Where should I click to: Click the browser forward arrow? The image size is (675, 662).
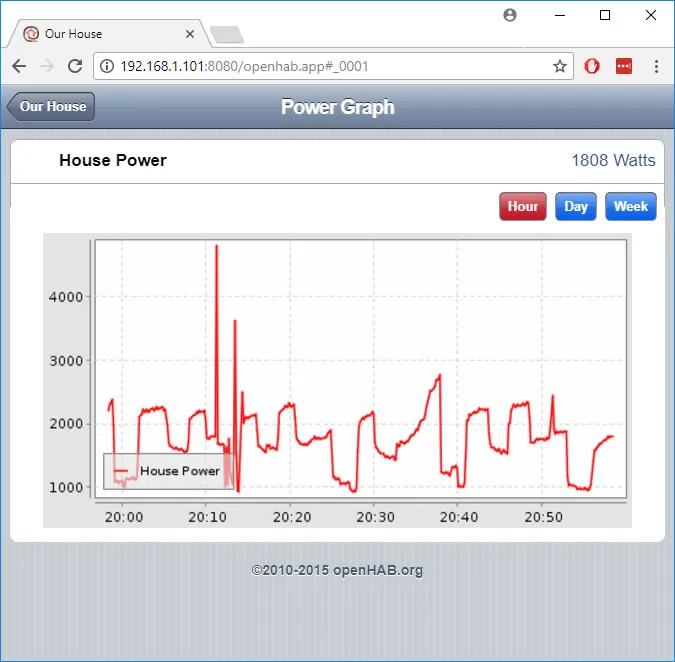(47, 66)
